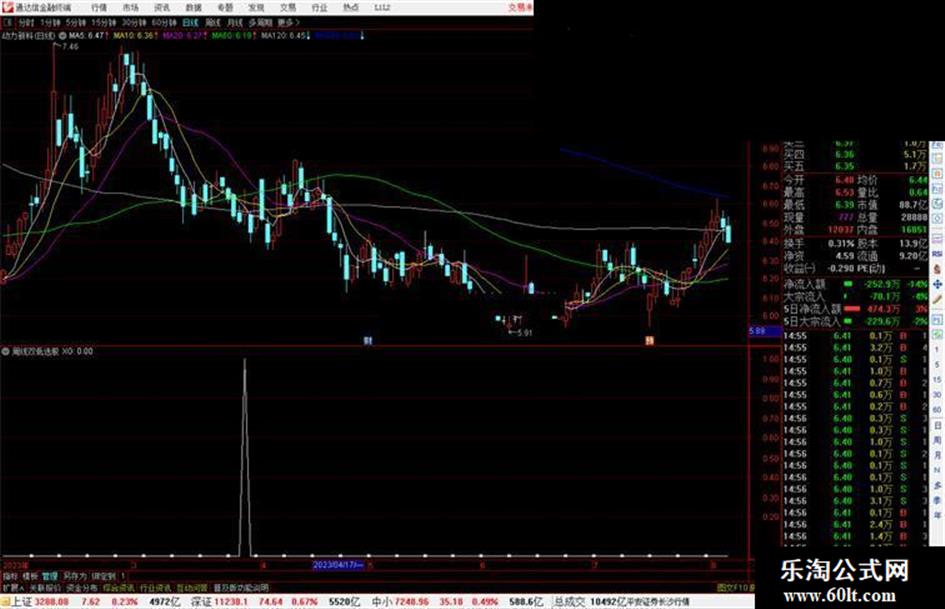Screen dimensions: 945x609
Task: Open the 互动问答 tab
Action: click(192, 587)
